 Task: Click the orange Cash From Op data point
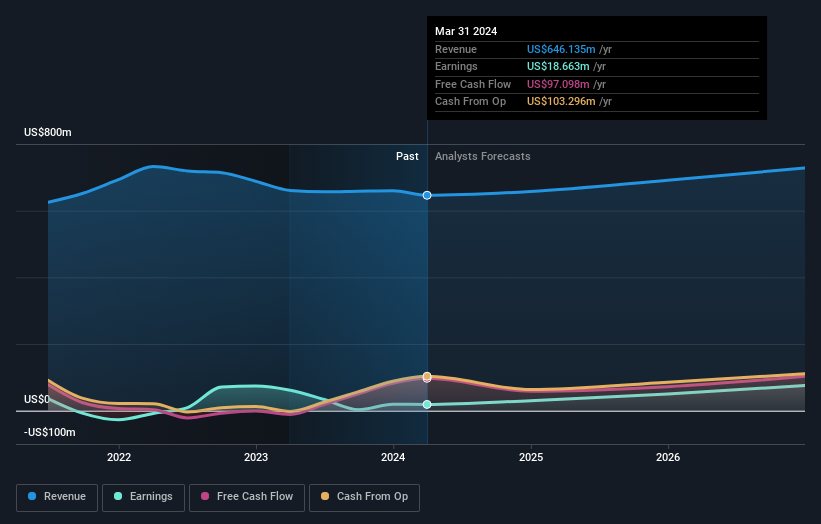click(427, 376)
